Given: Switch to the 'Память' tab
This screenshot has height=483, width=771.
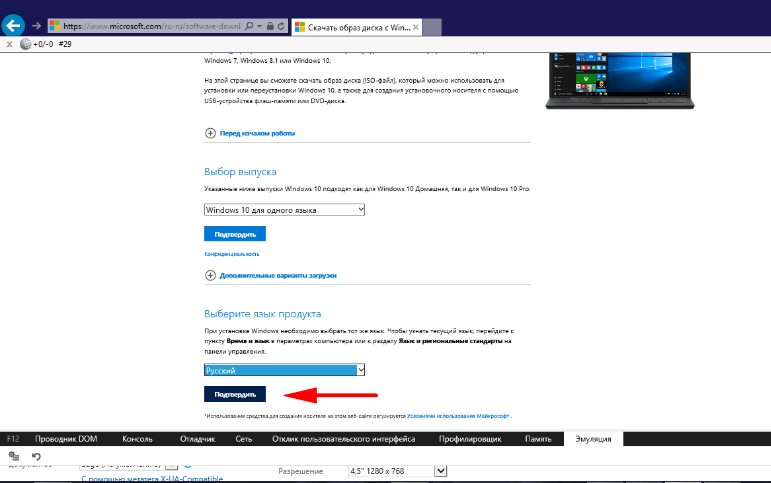Looking at the screenshot, I should pos(538,439).
